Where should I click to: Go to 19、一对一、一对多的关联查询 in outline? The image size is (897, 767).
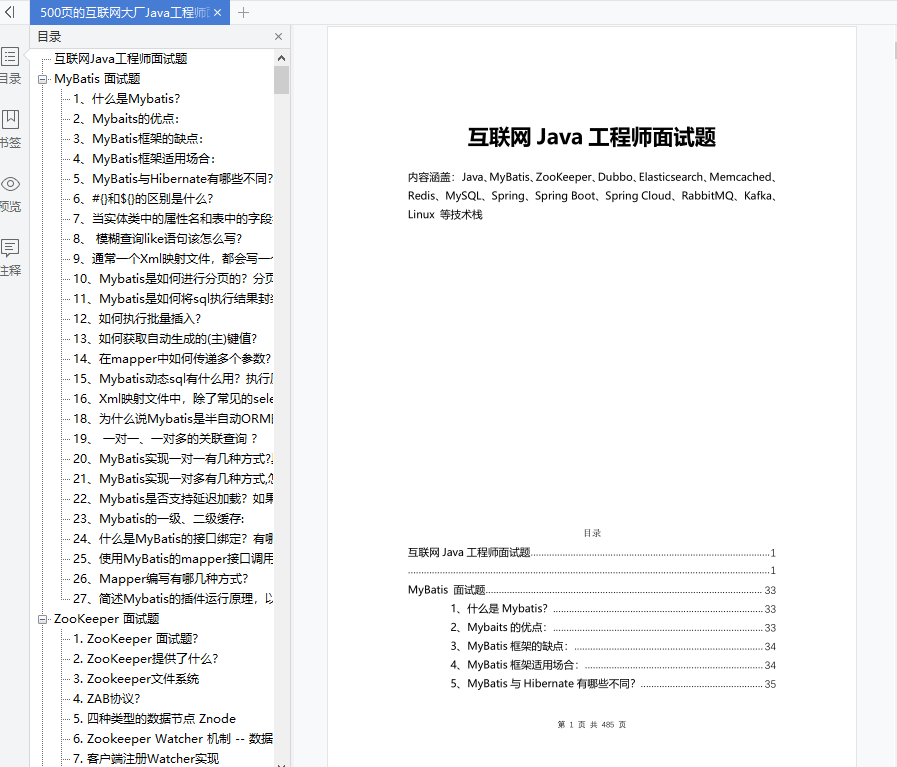tap(165, 439)
